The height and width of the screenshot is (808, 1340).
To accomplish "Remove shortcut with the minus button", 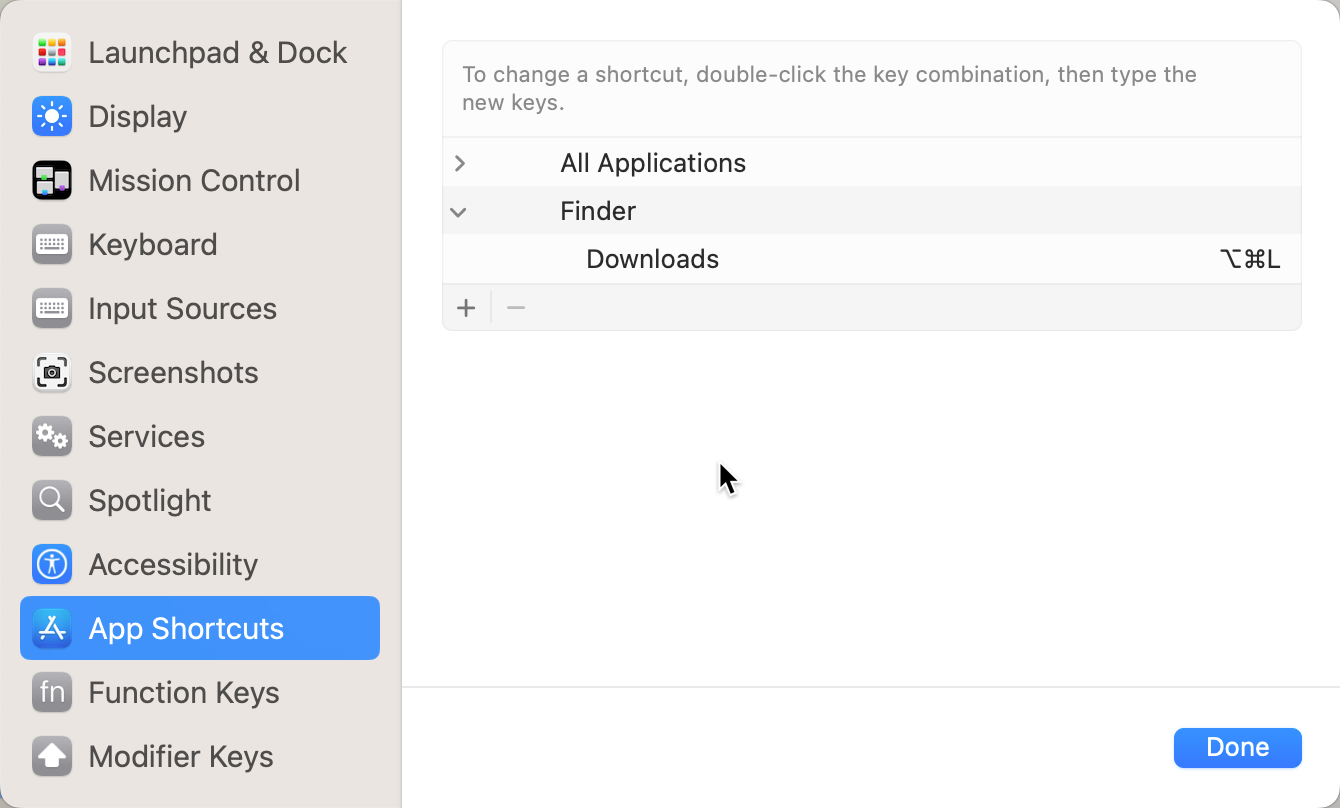I will tap(516, 308).
